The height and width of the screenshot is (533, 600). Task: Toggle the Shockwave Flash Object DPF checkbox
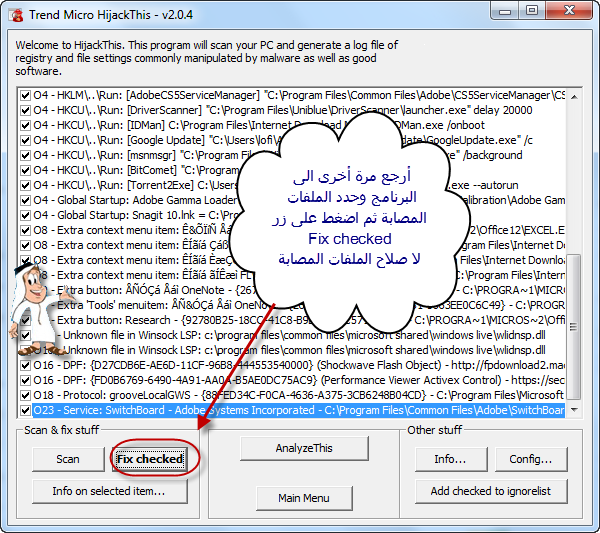point(25,365)
